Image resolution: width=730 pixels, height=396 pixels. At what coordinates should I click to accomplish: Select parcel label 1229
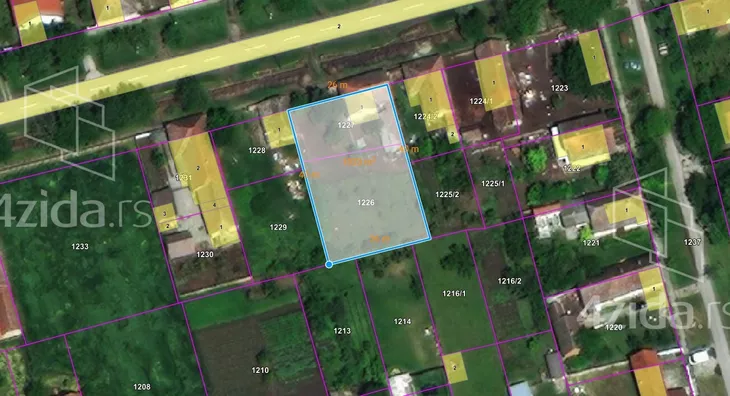(x=278, y=227)
